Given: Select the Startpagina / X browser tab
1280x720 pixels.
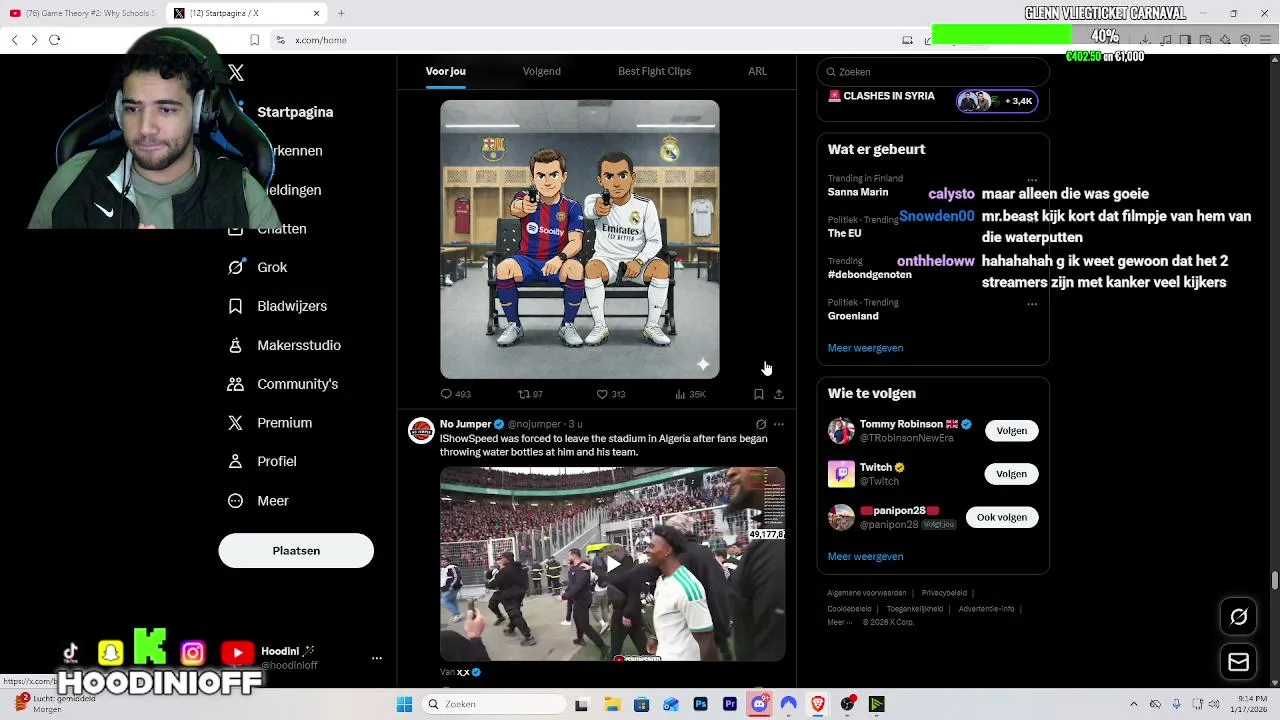Looking at the screenshot, I should tap(247, 13).
